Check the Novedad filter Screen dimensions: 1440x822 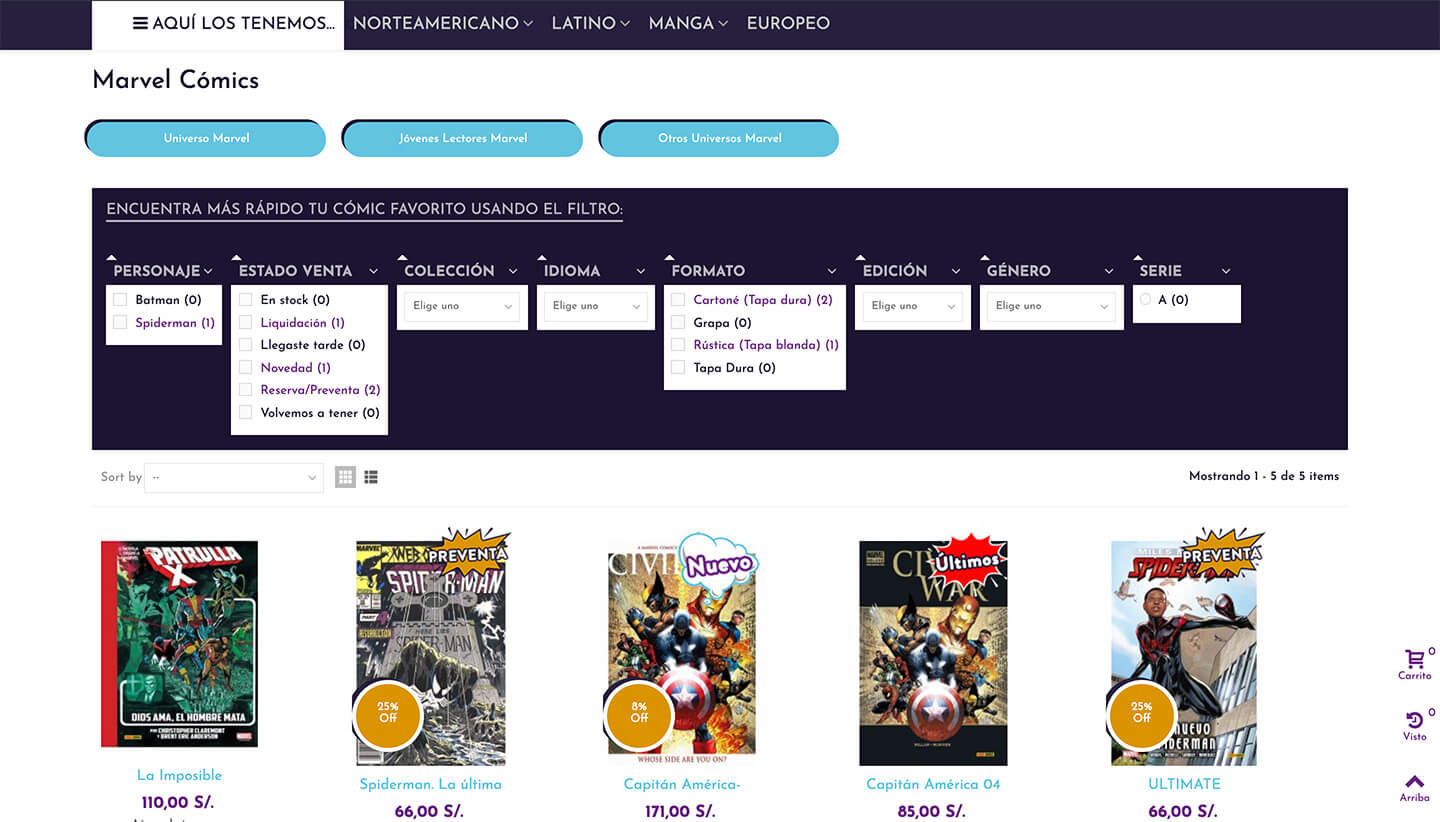tap(245, 368)
